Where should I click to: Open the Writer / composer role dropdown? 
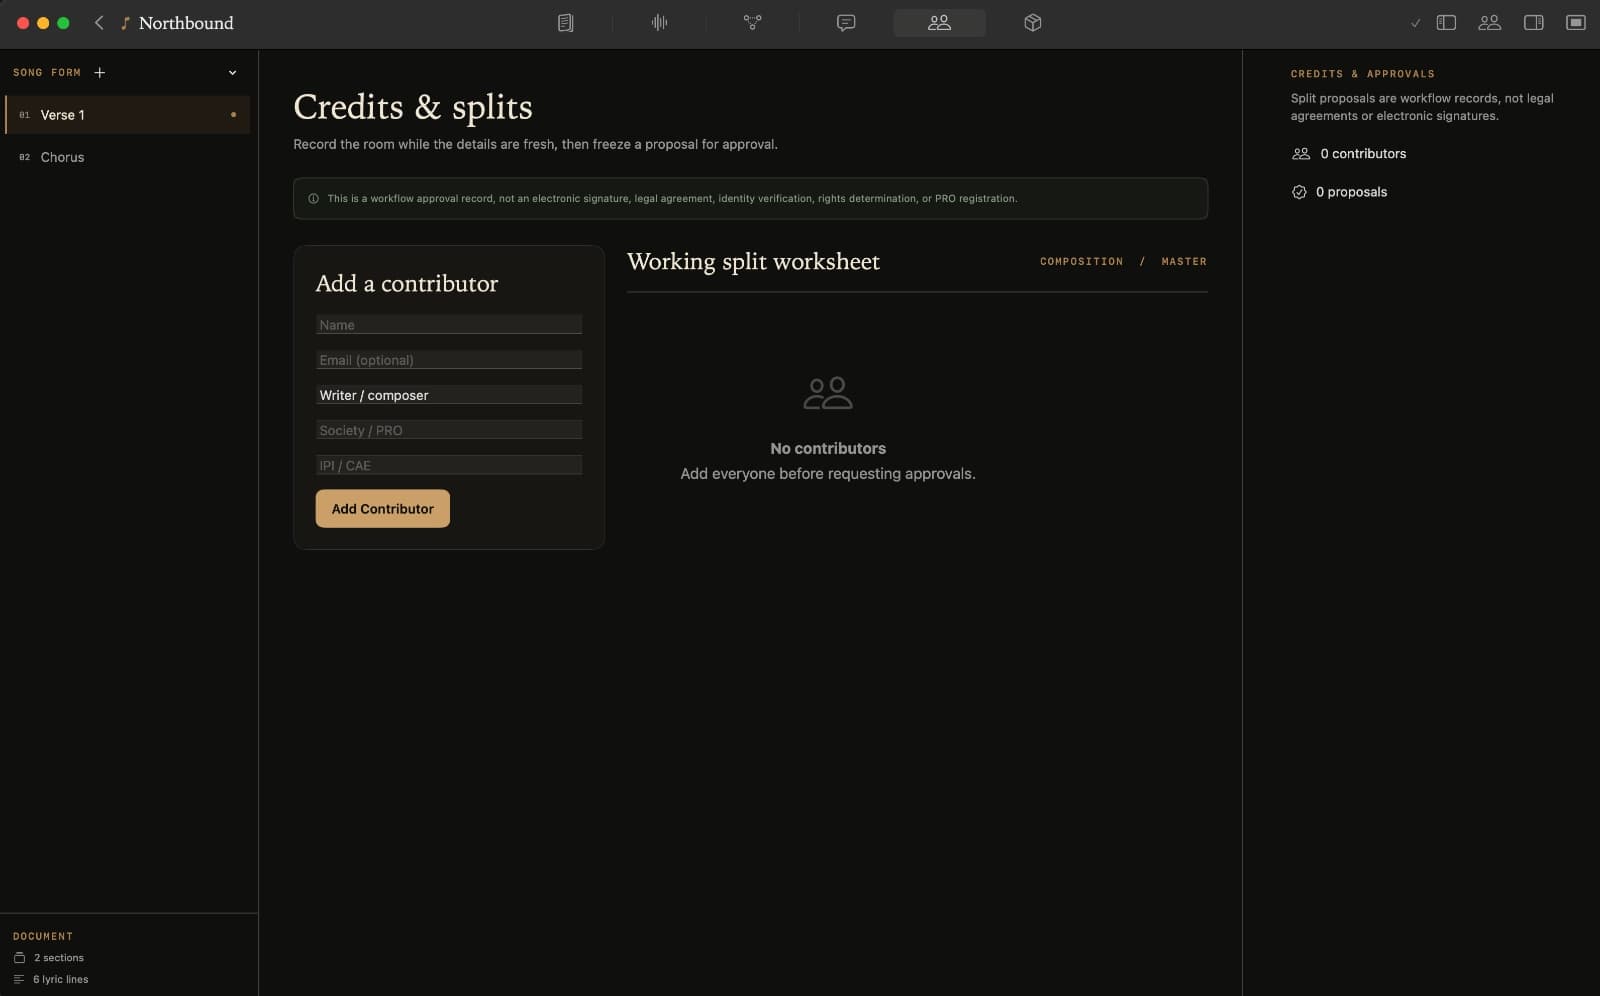[449, 395]
